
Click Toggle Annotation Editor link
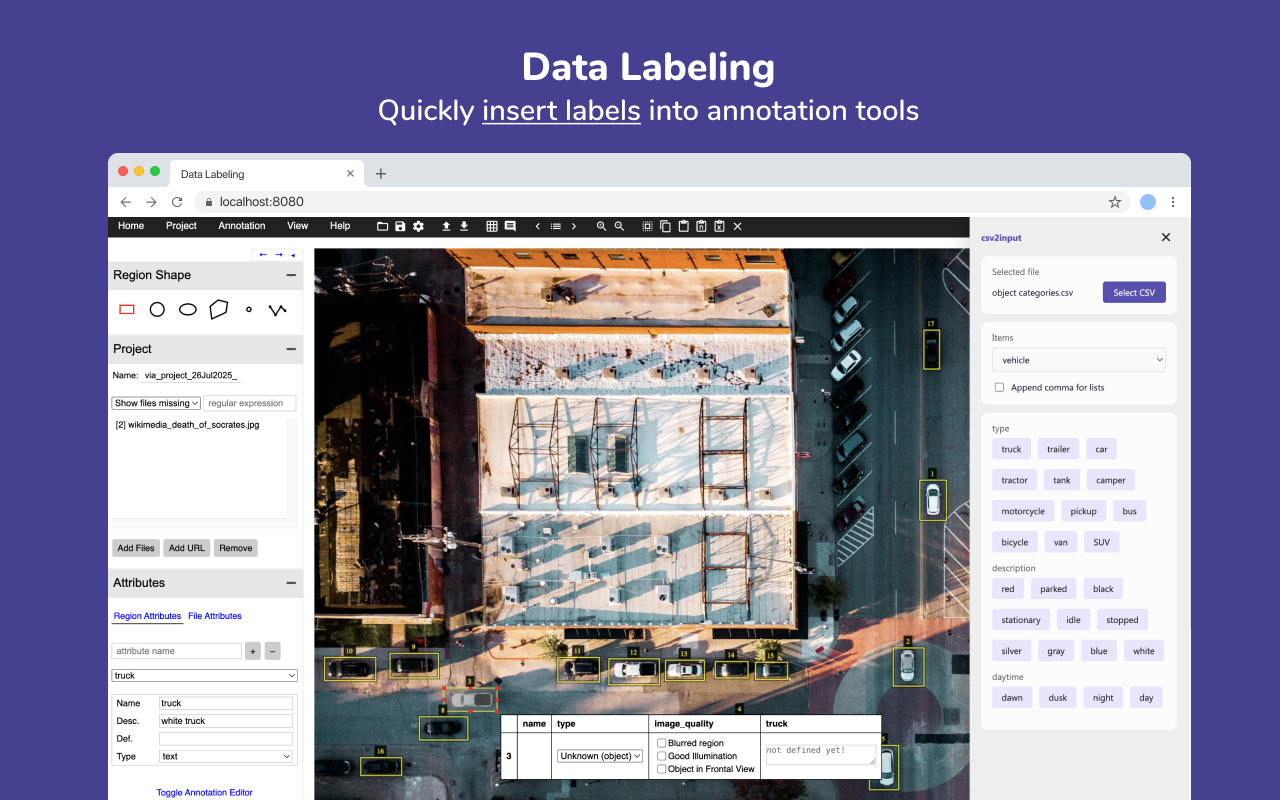click(204, 792)
